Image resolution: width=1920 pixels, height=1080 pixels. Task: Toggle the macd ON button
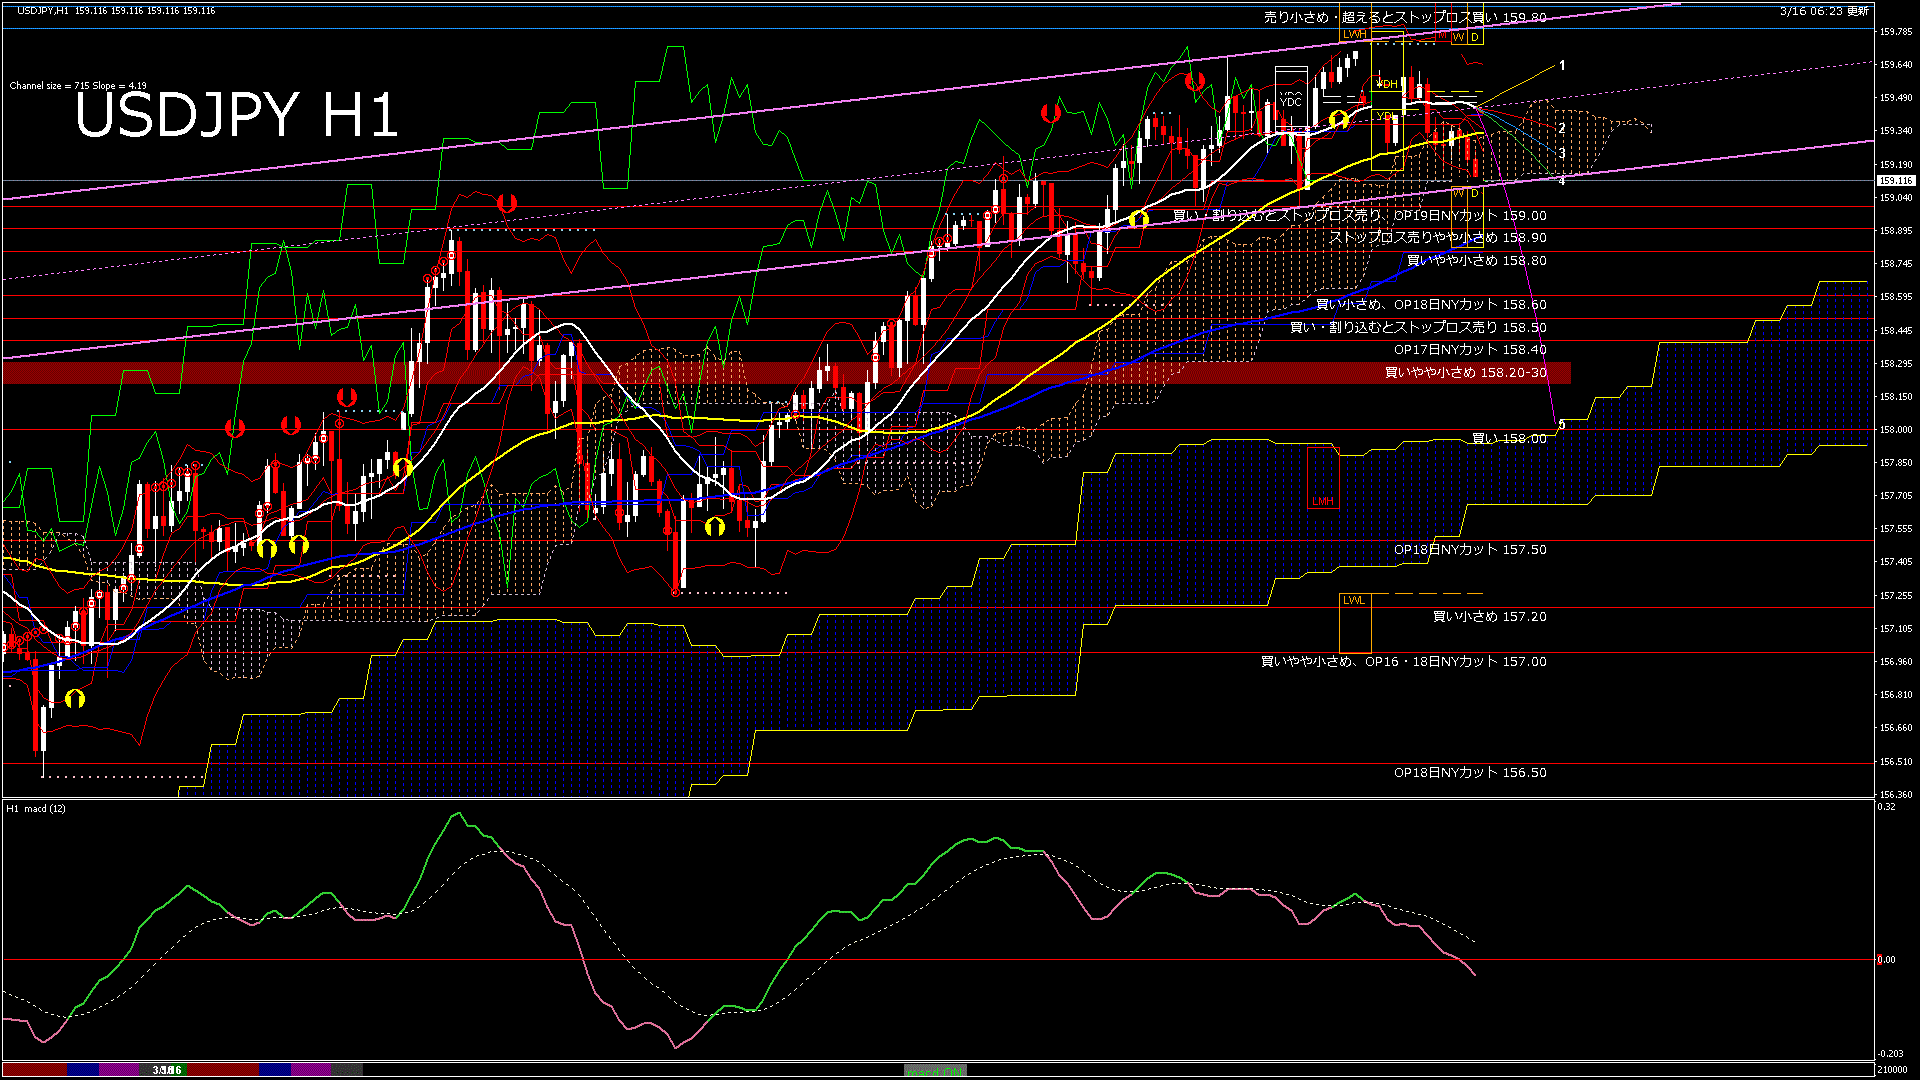935,1071
